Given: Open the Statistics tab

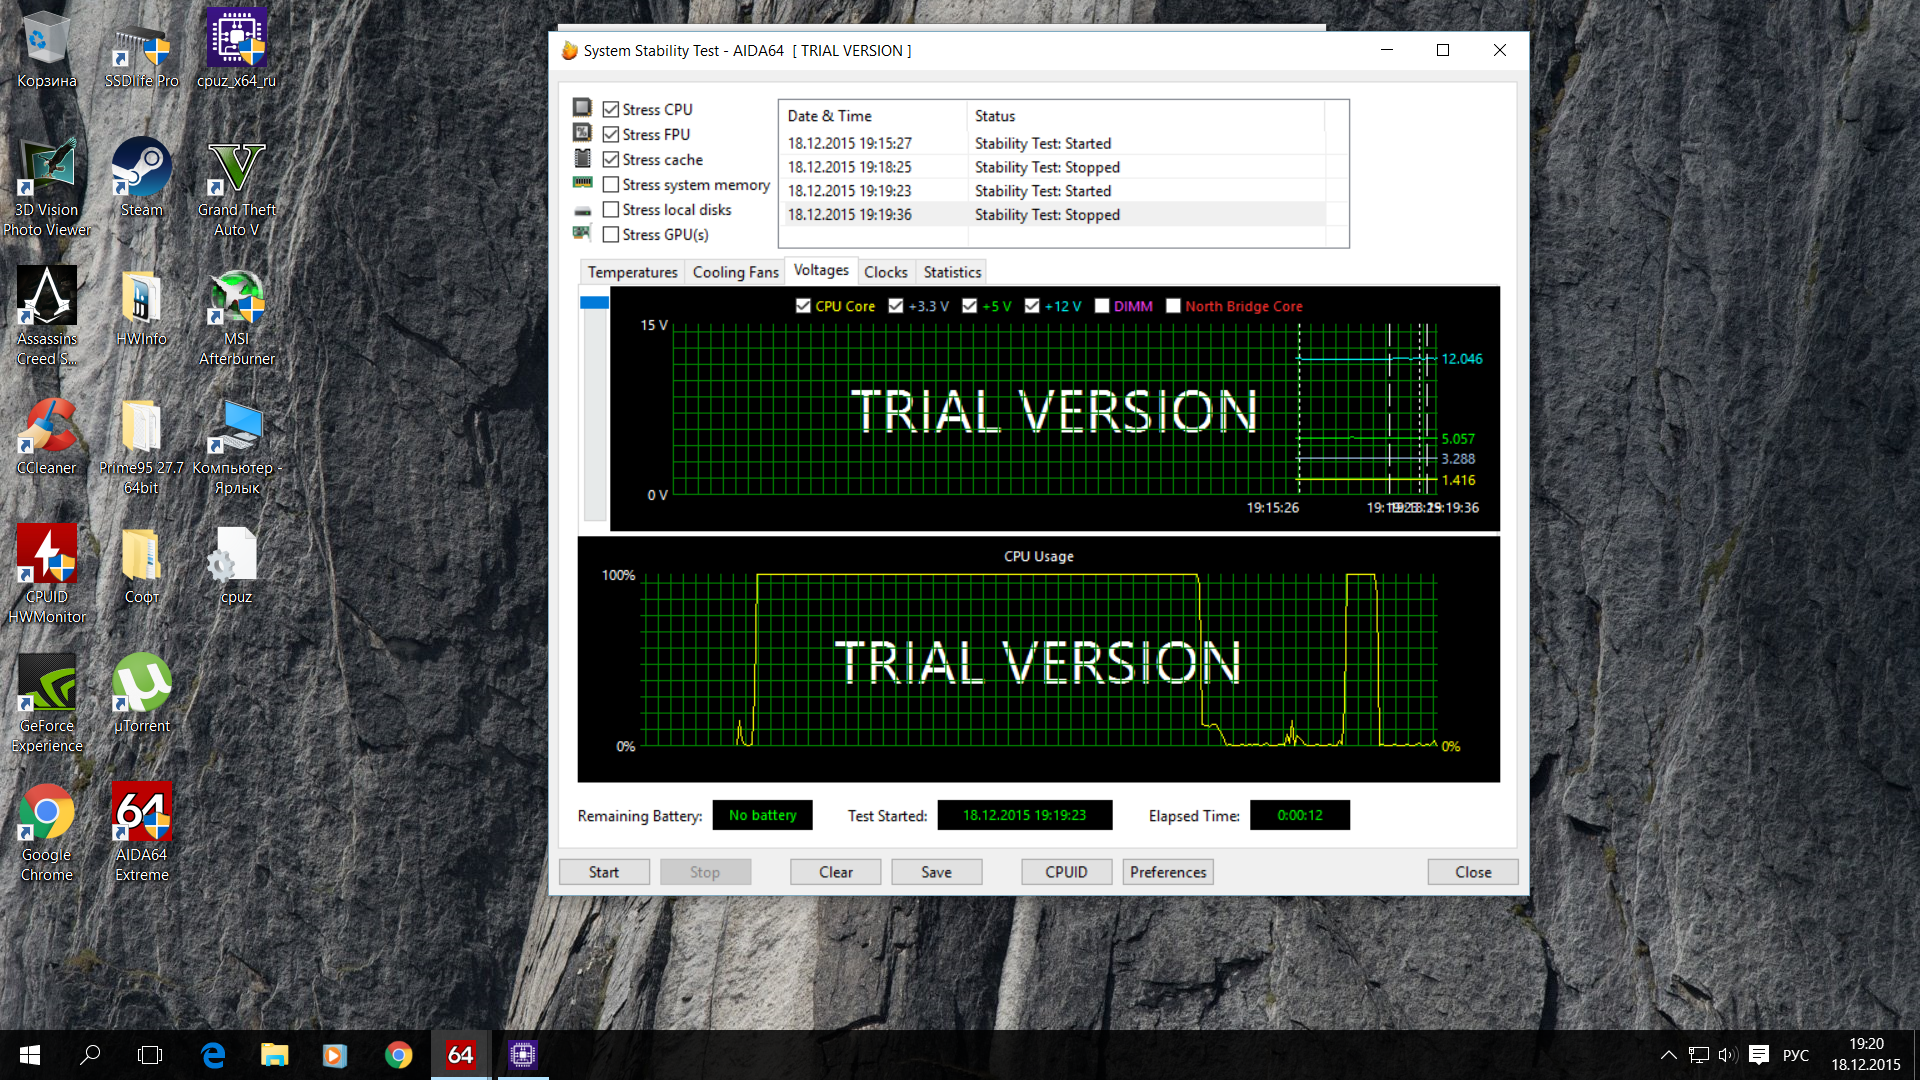Looking at the screenshot, I should [x=952, y=272].
